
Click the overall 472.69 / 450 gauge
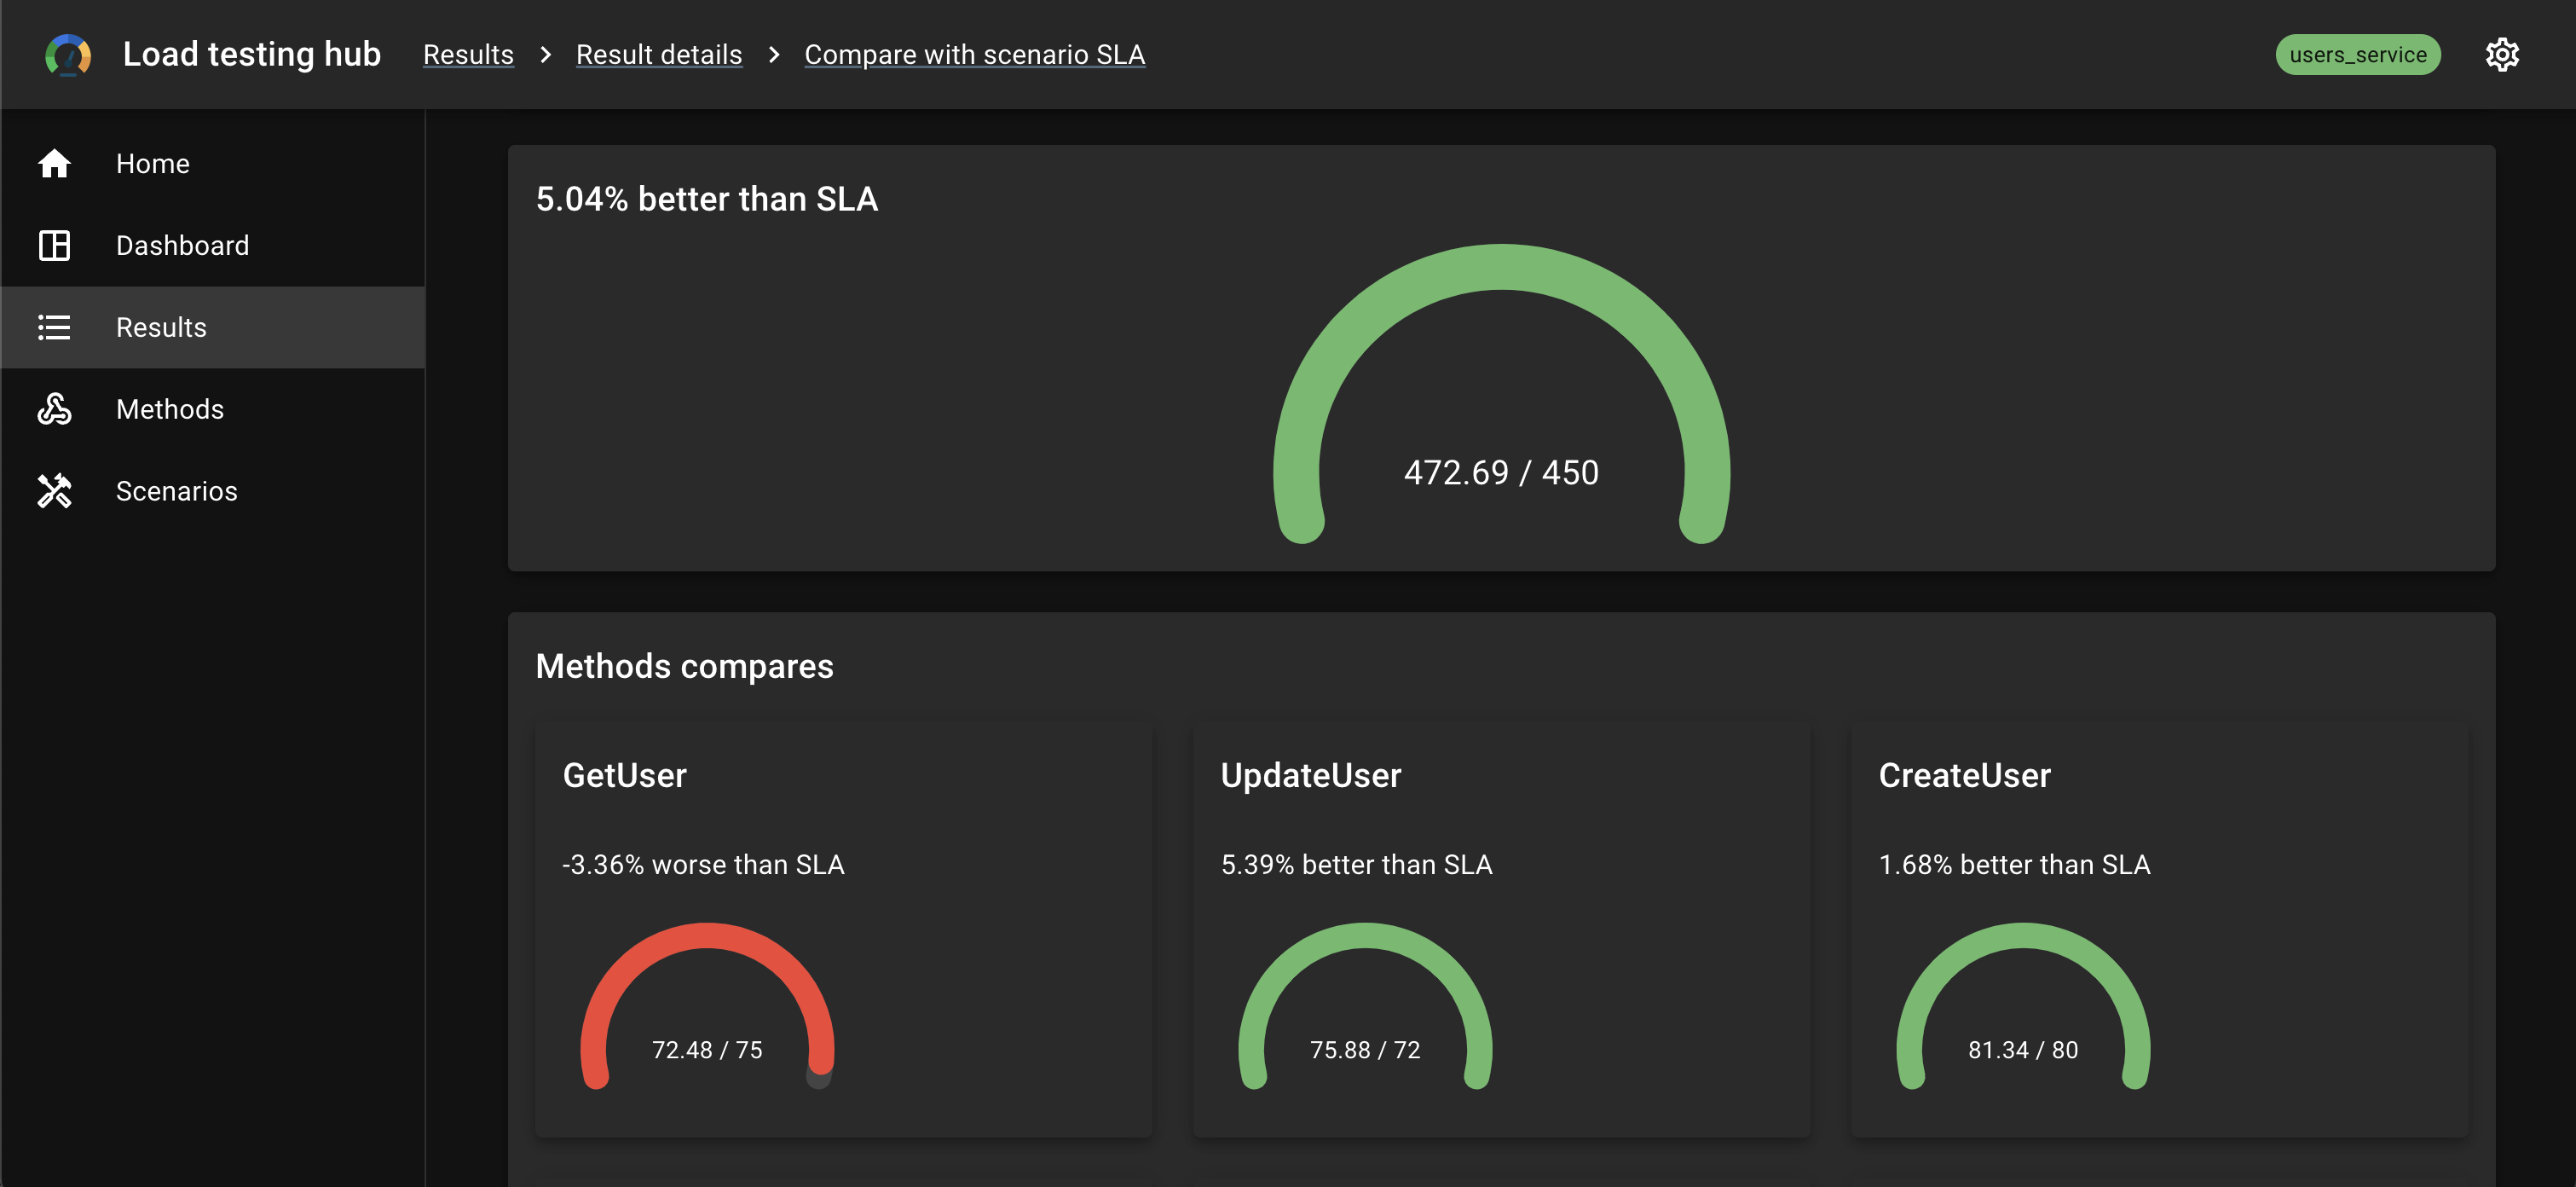1501,394
